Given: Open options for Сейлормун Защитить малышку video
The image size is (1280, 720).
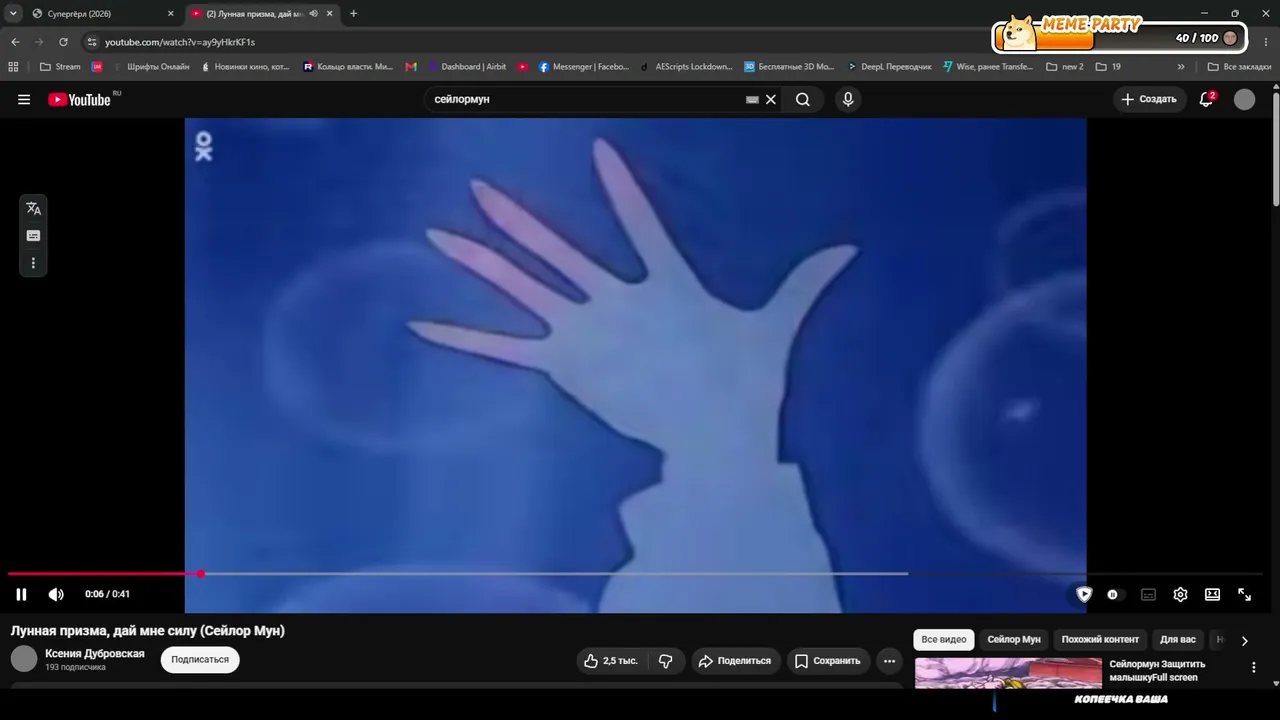Looking at the screenshot, I should (1254, 668).
